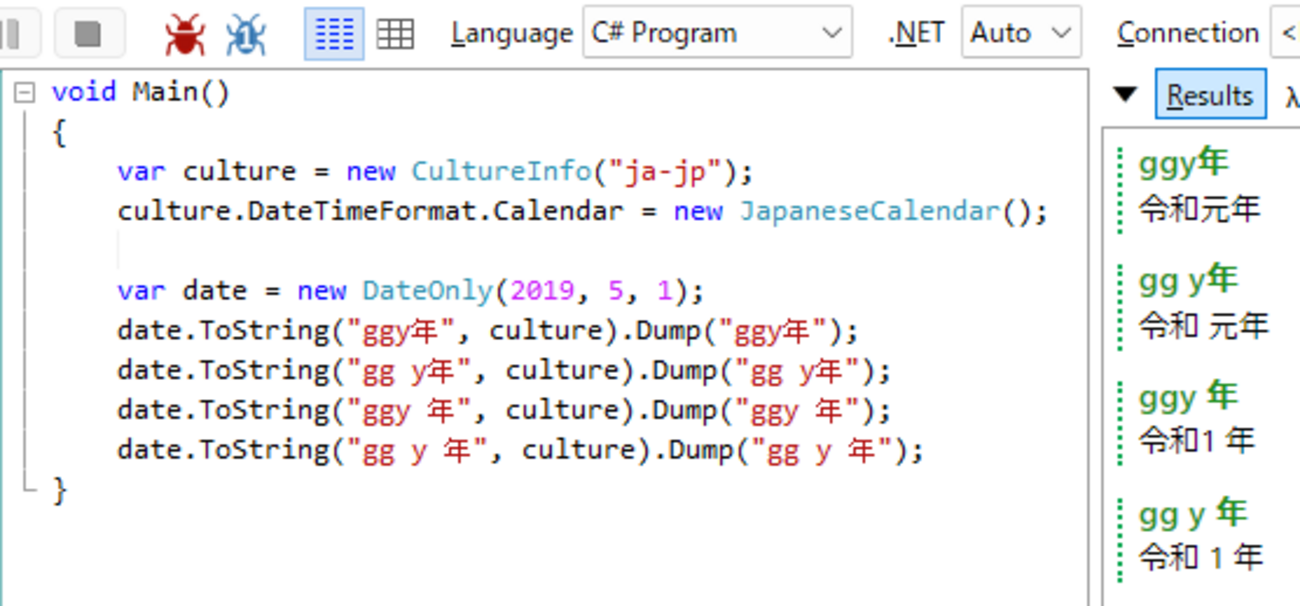Image resolution: width=1300 pixels, height=606 pixels.
Task: Switch results to rich text view
Action: (x=334, y=34)
